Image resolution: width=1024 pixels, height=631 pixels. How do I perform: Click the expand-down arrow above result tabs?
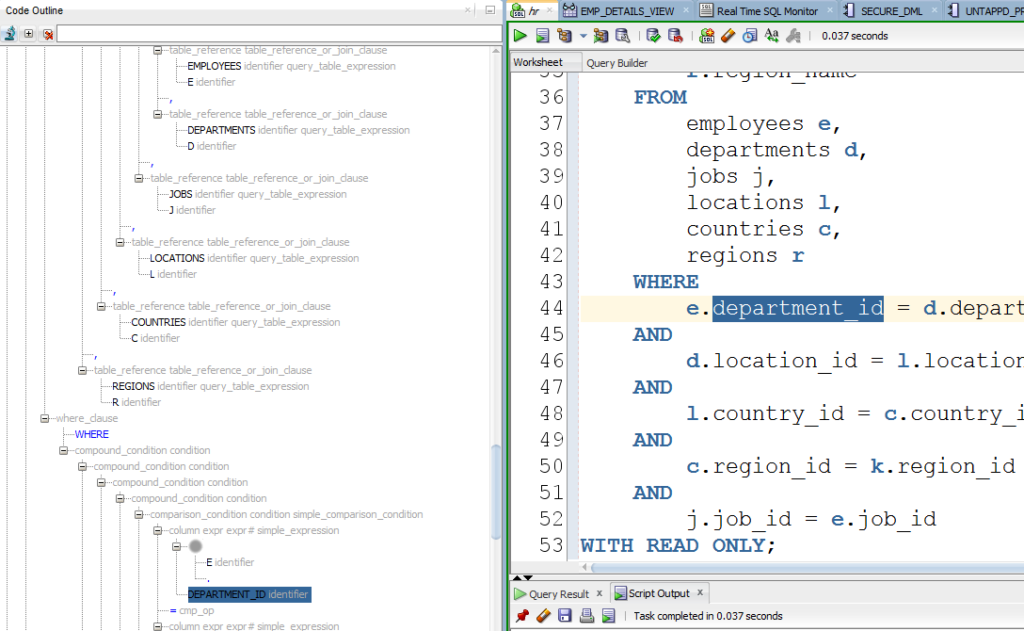(x=528, y=577)
